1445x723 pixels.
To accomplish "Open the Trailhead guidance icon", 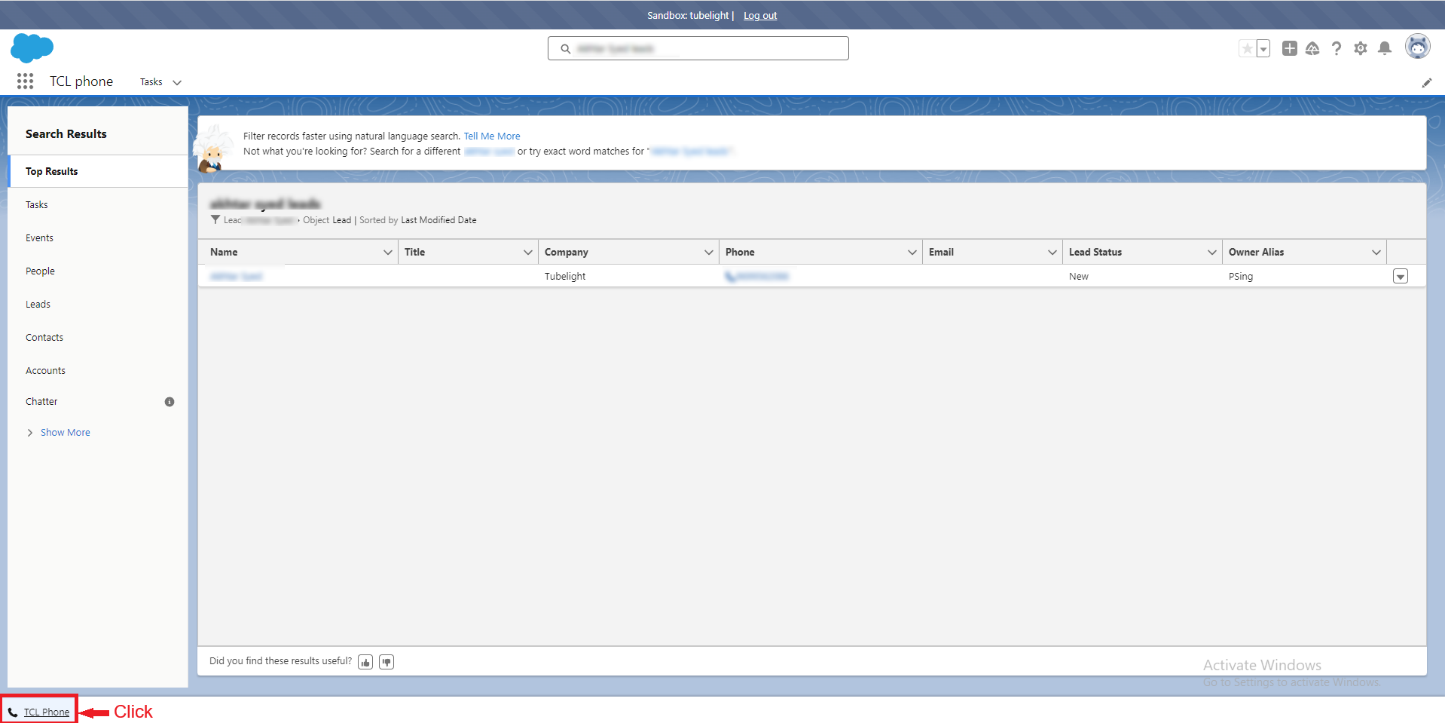I will [x=1312, y=48].
